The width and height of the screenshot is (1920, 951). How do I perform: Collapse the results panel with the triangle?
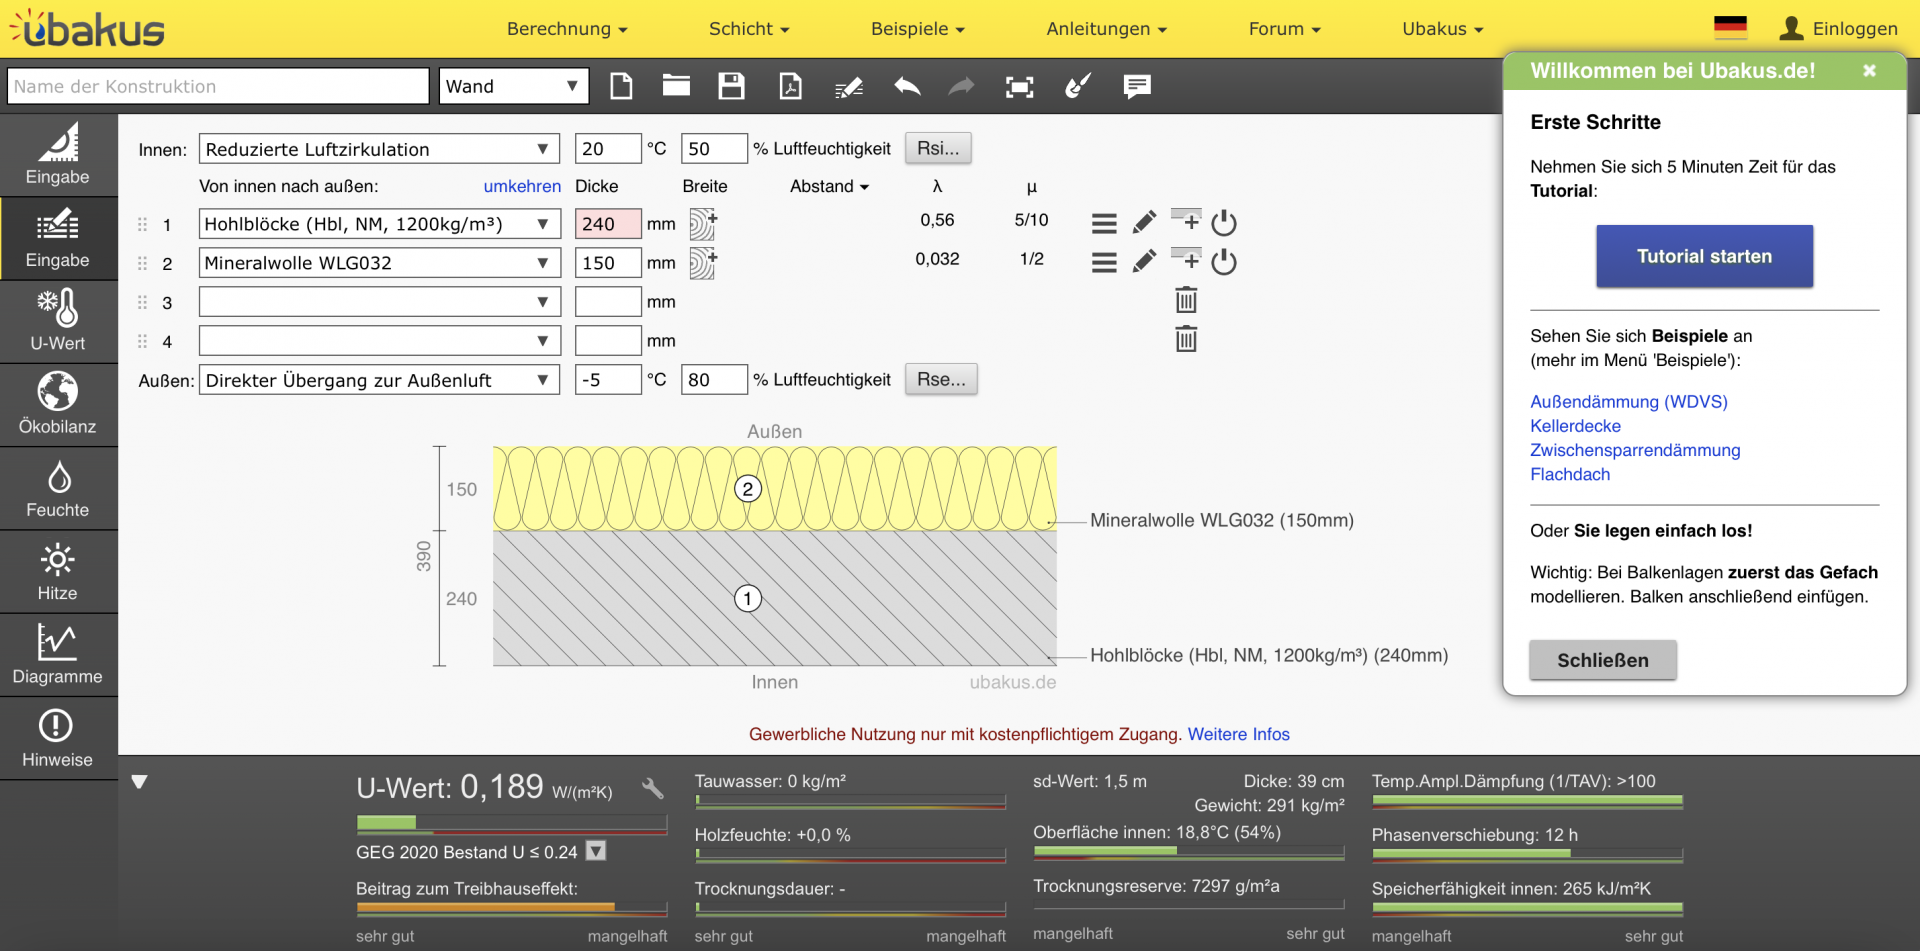click(139, 782)
